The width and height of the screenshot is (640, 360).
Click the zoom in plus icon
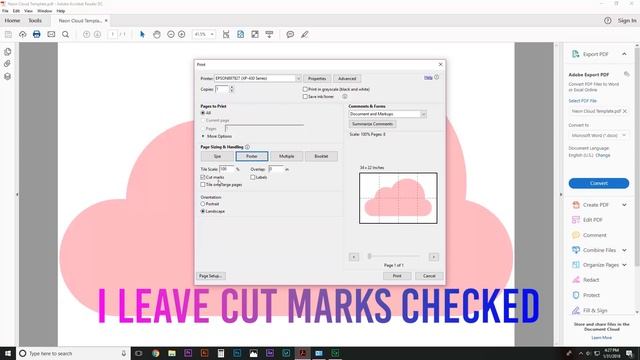(x=182, y=35)
